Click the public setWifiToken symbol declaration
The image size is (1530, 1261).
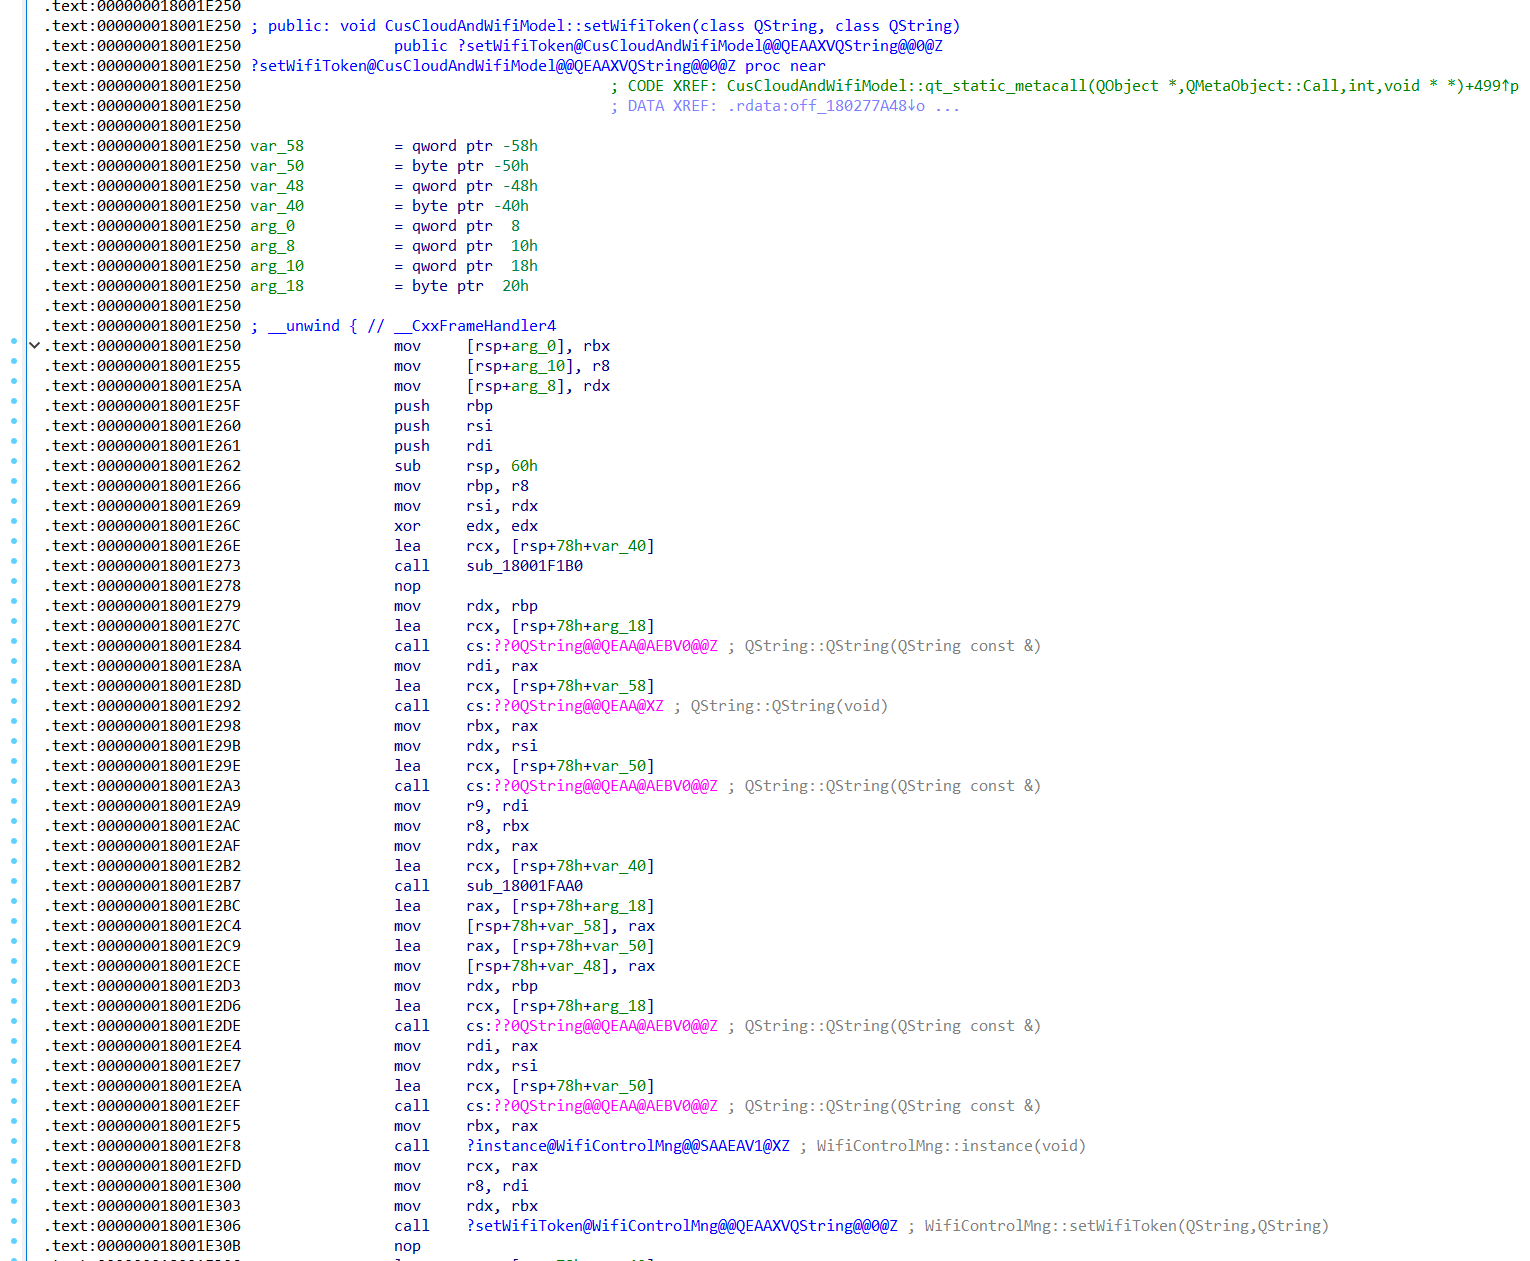point(699,46)
